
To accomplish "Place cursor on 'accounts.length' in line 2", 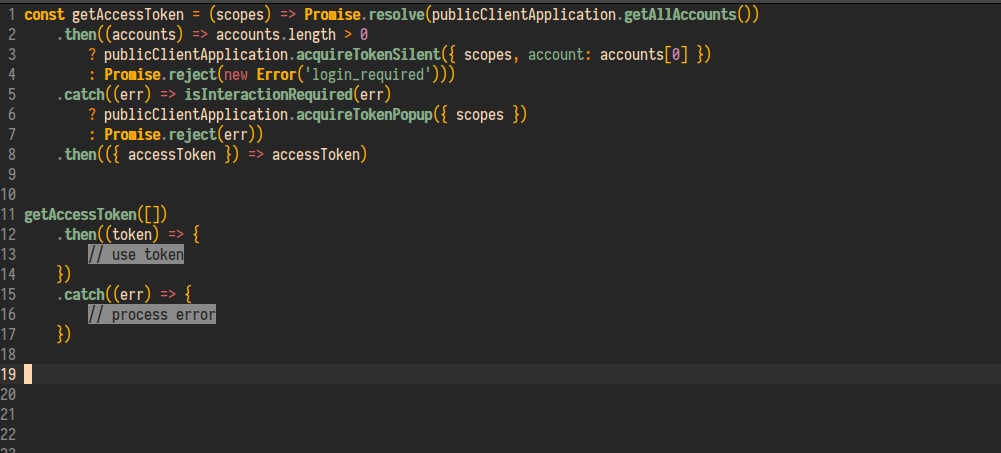I will click(x=276, y=34).
